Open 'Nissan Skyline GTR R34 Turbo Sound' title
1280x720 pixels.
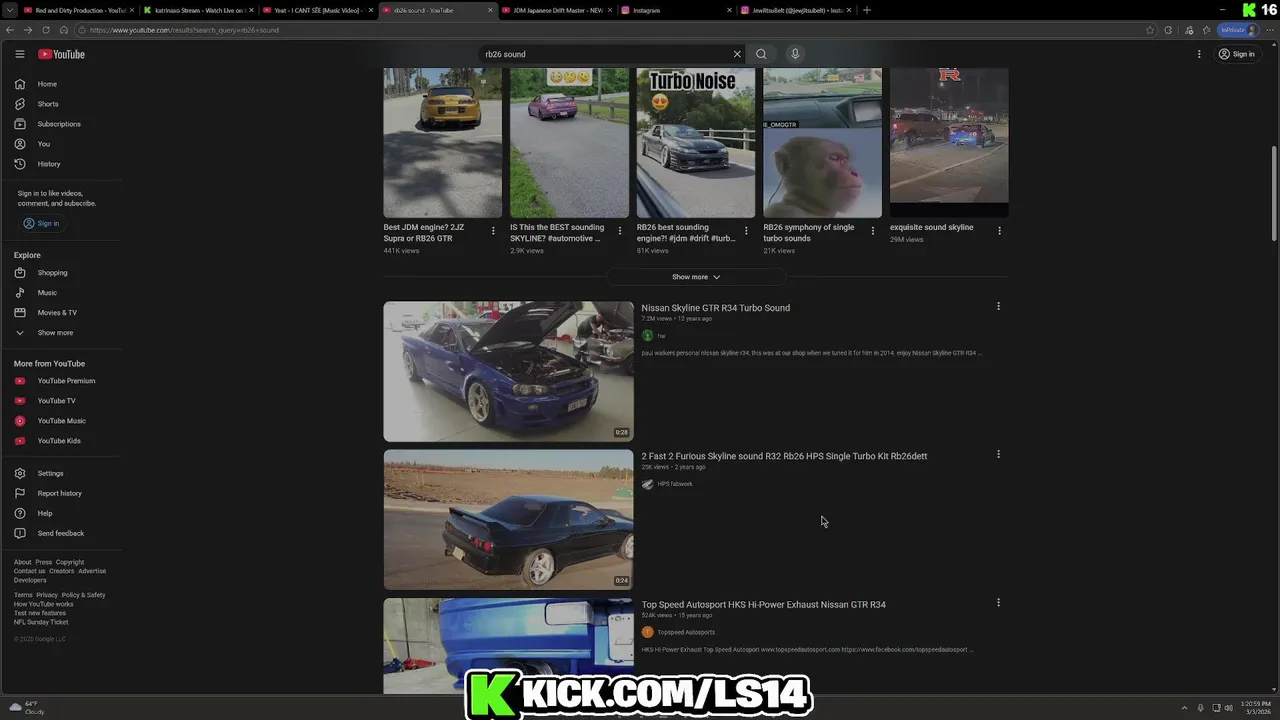pos(716,308)
